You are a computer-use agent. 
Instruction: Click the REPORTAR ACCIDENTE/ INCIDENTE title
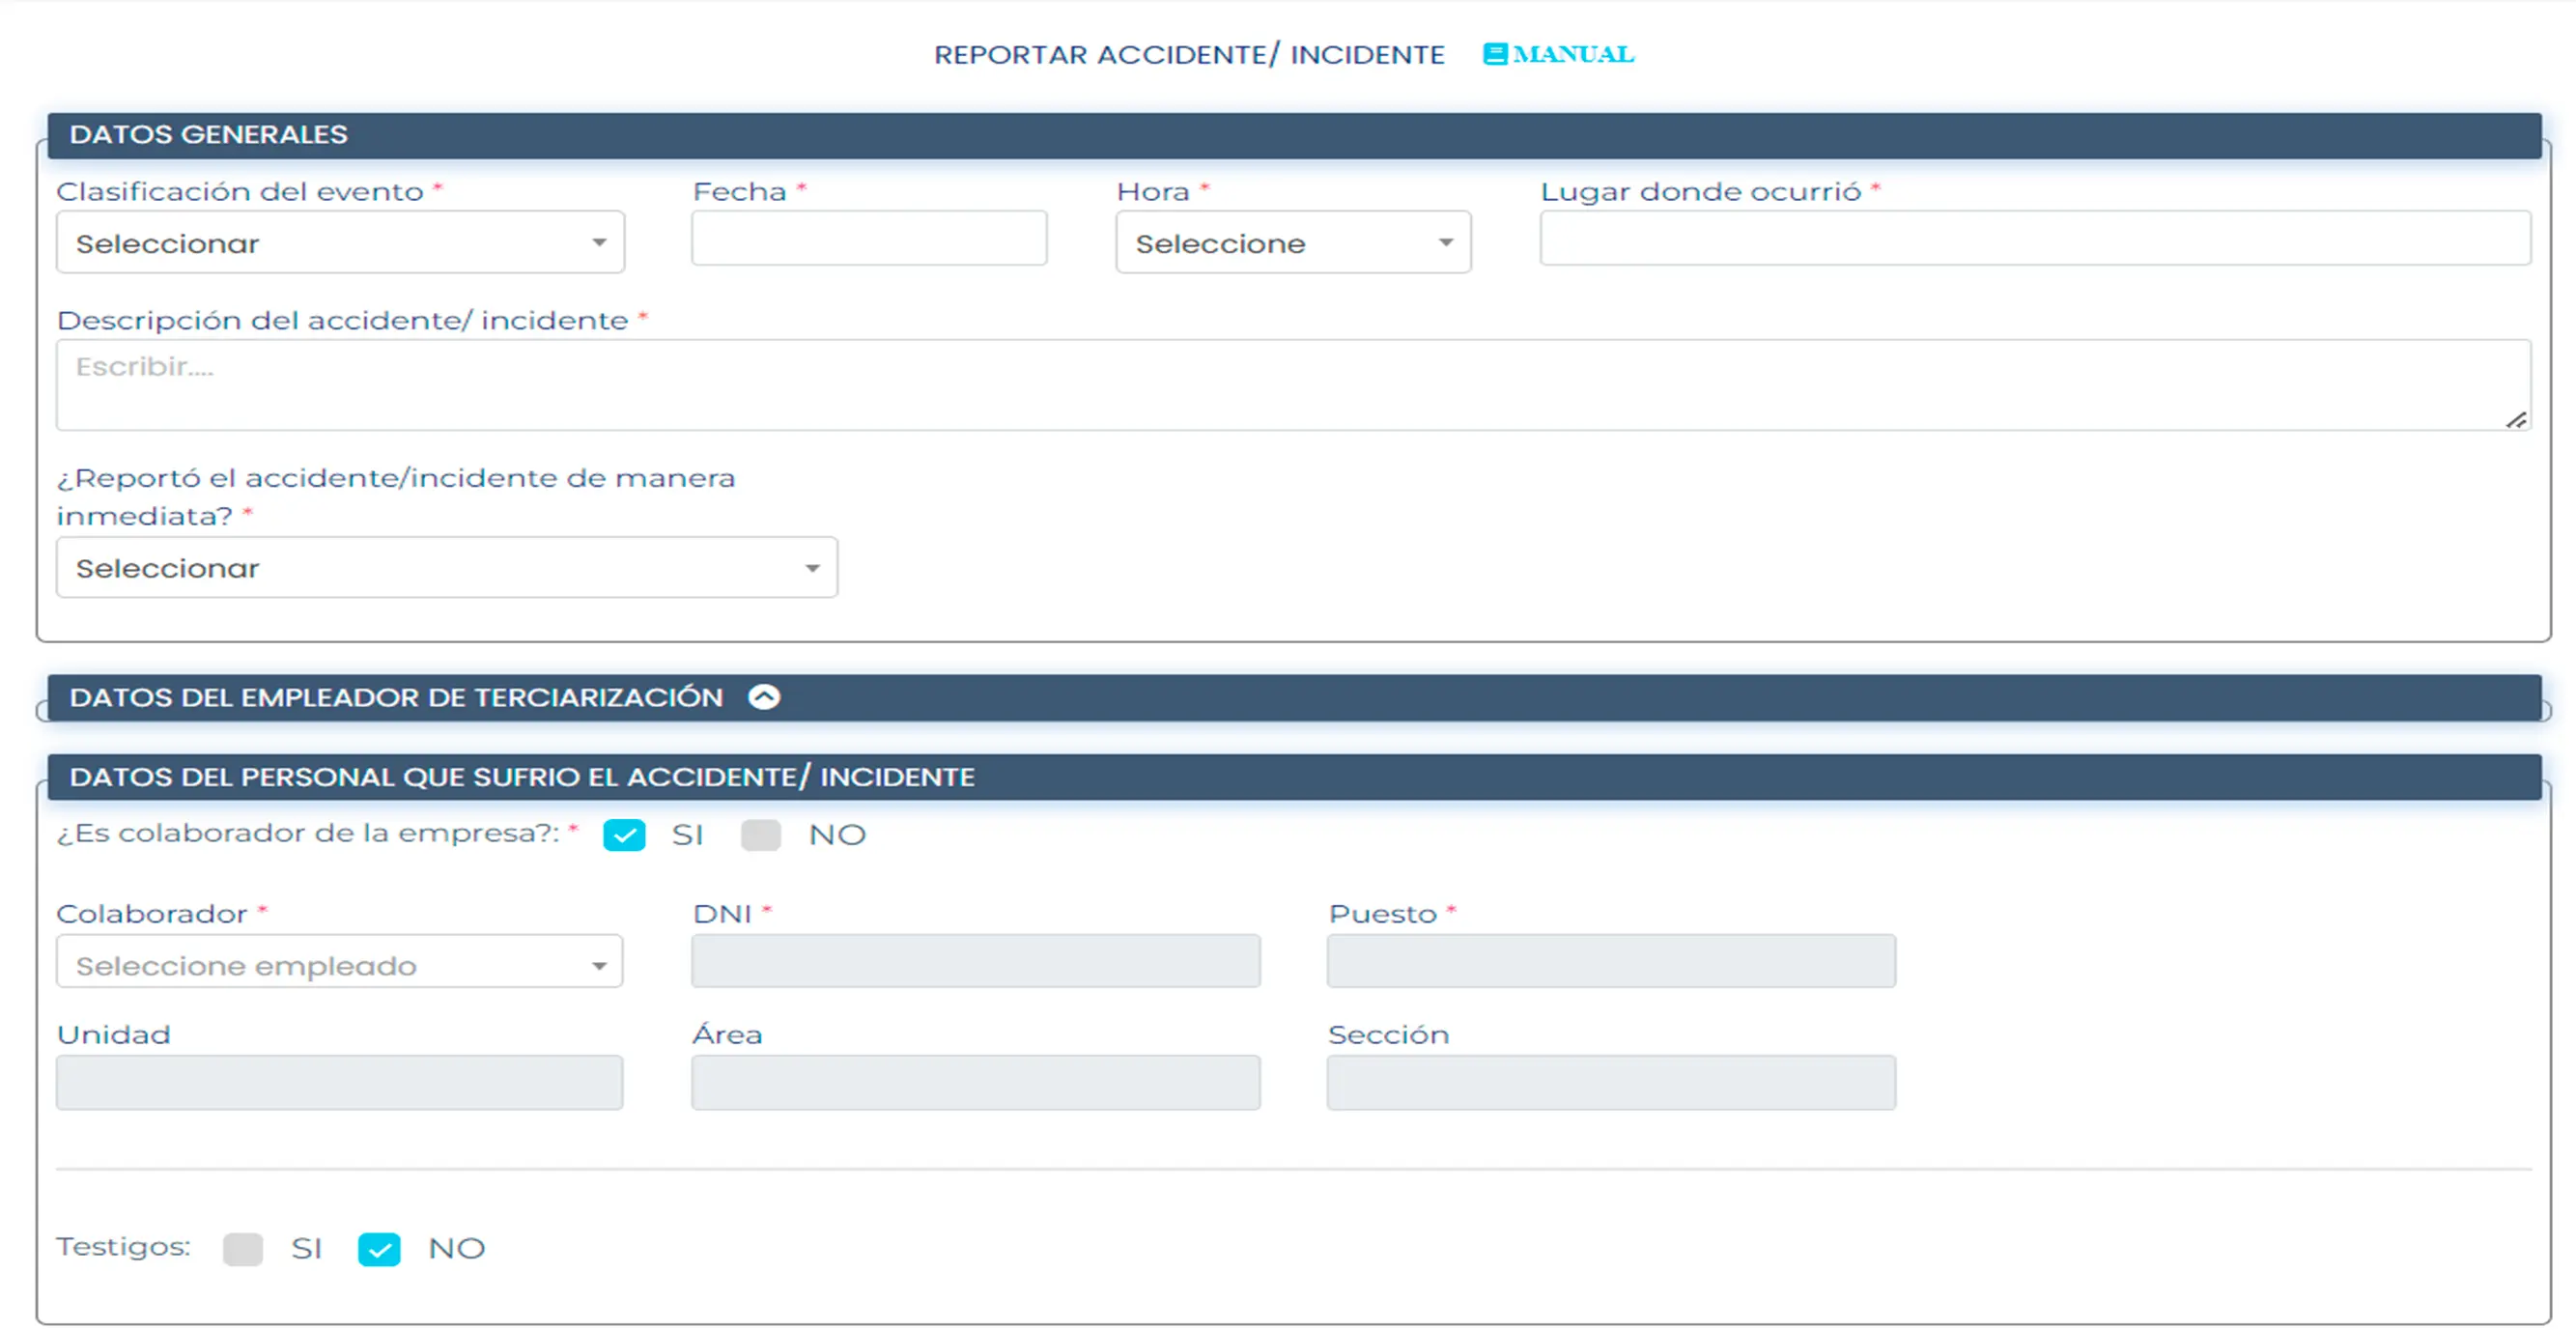pyautogui.click(x=1189, y=54)
